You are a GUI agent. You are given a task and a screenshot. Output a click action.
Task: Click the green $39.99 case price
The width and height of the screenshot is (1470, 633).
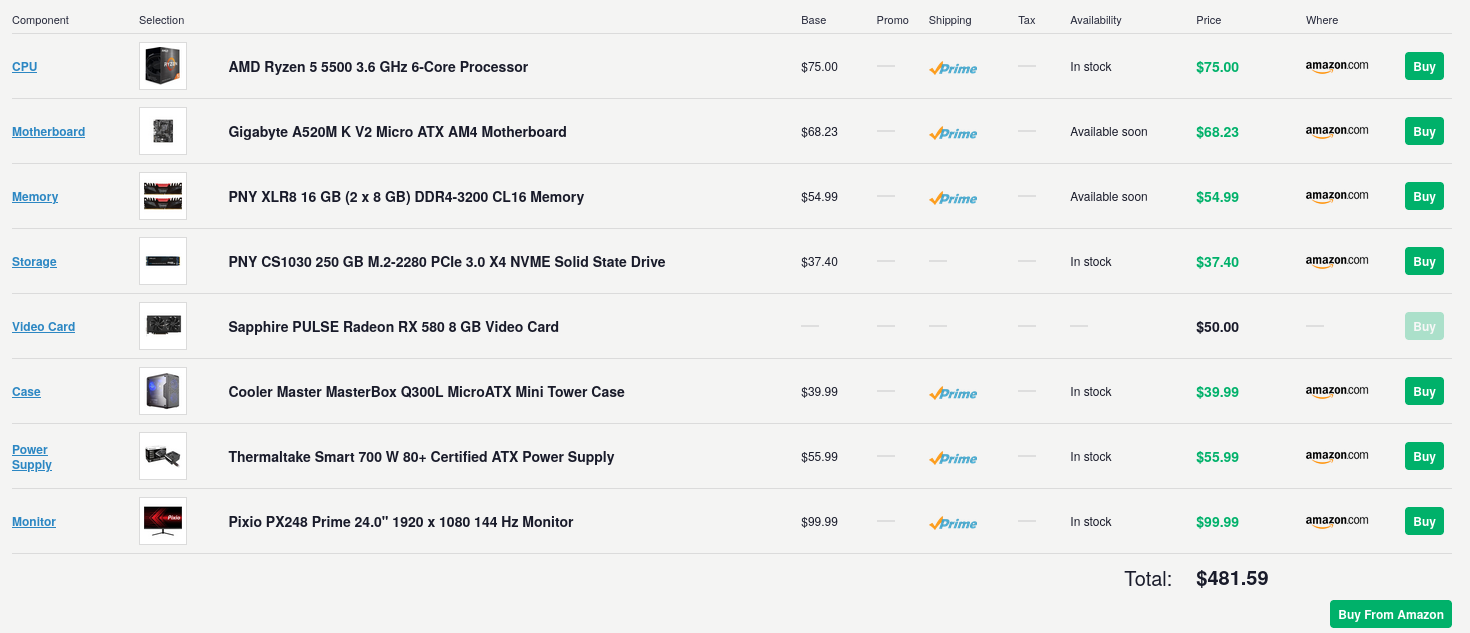[x=1217, y=392]
